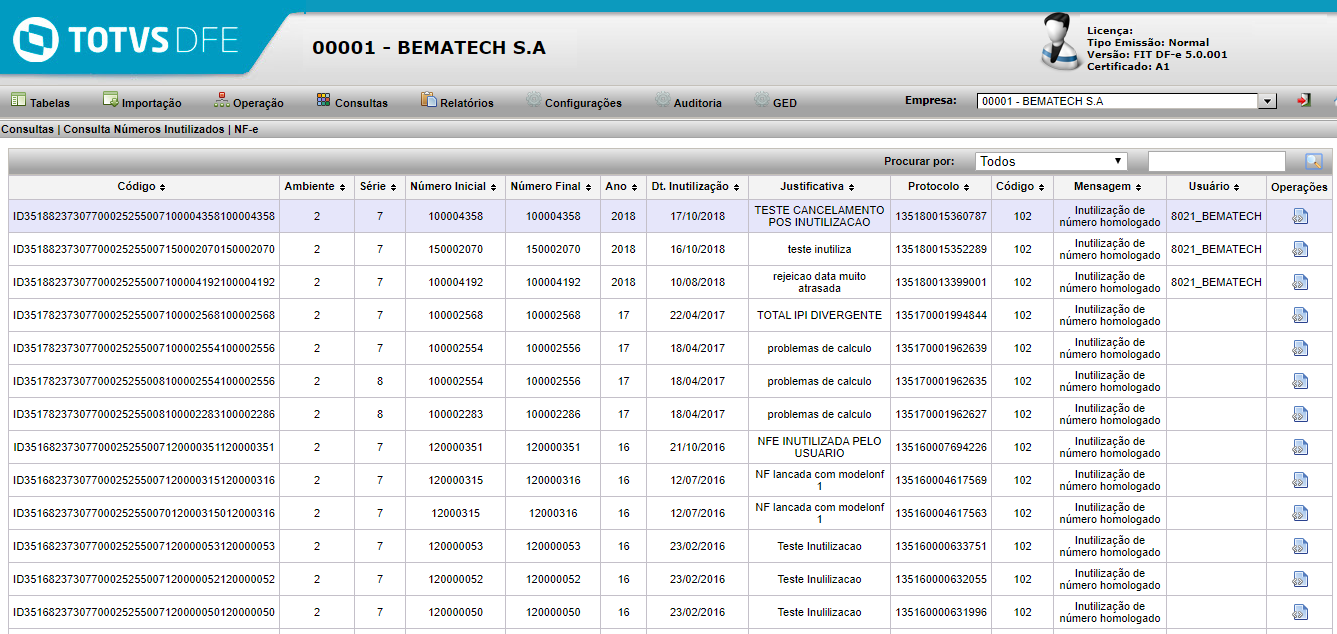Expand the Empresa dropdown arrow

(1268, 101)
